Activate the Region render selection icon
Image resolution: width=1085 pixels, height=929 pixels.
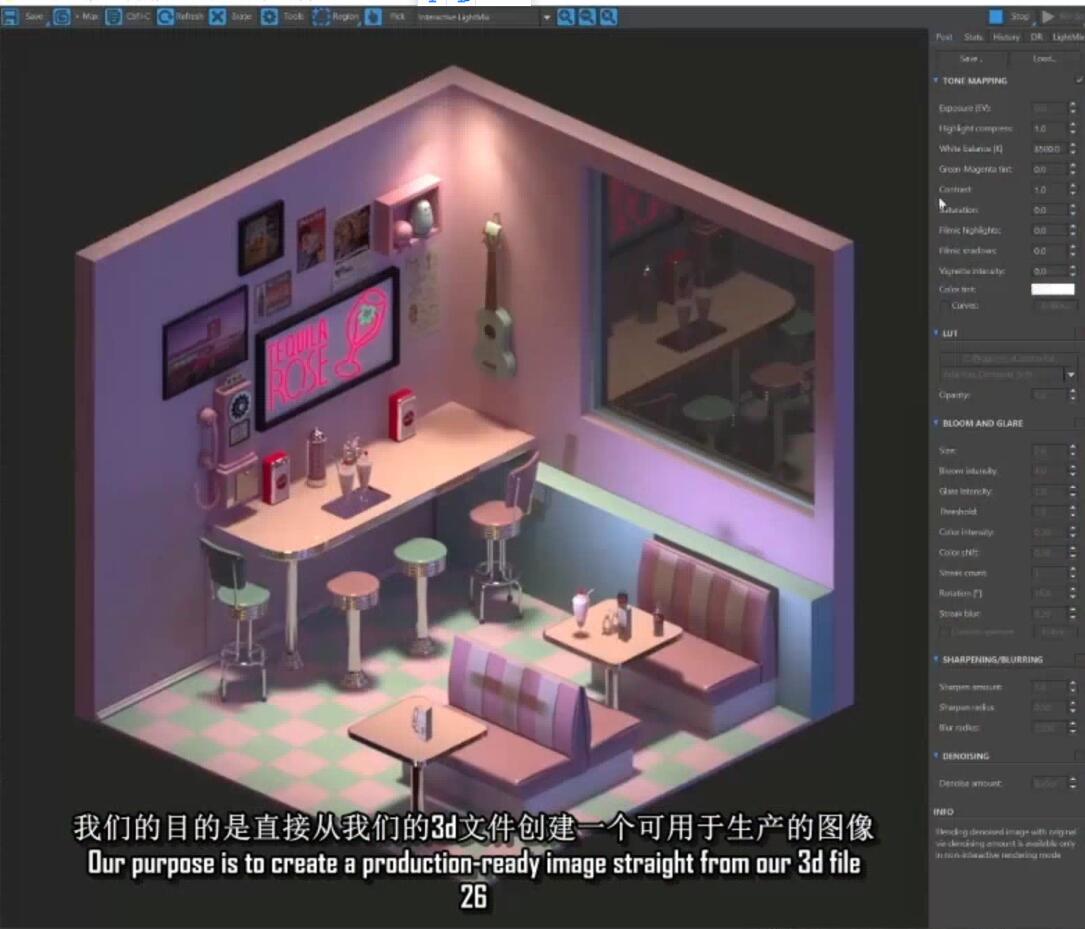(321, 17)
